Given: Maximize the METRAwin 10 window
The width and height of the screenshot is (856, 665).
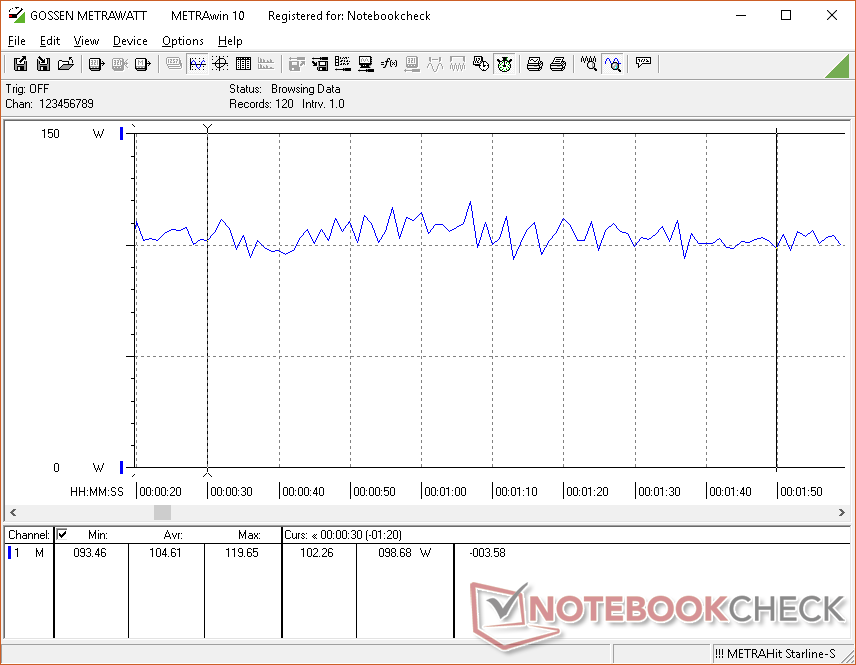Looking at the screenshot, I should point(786,15).
